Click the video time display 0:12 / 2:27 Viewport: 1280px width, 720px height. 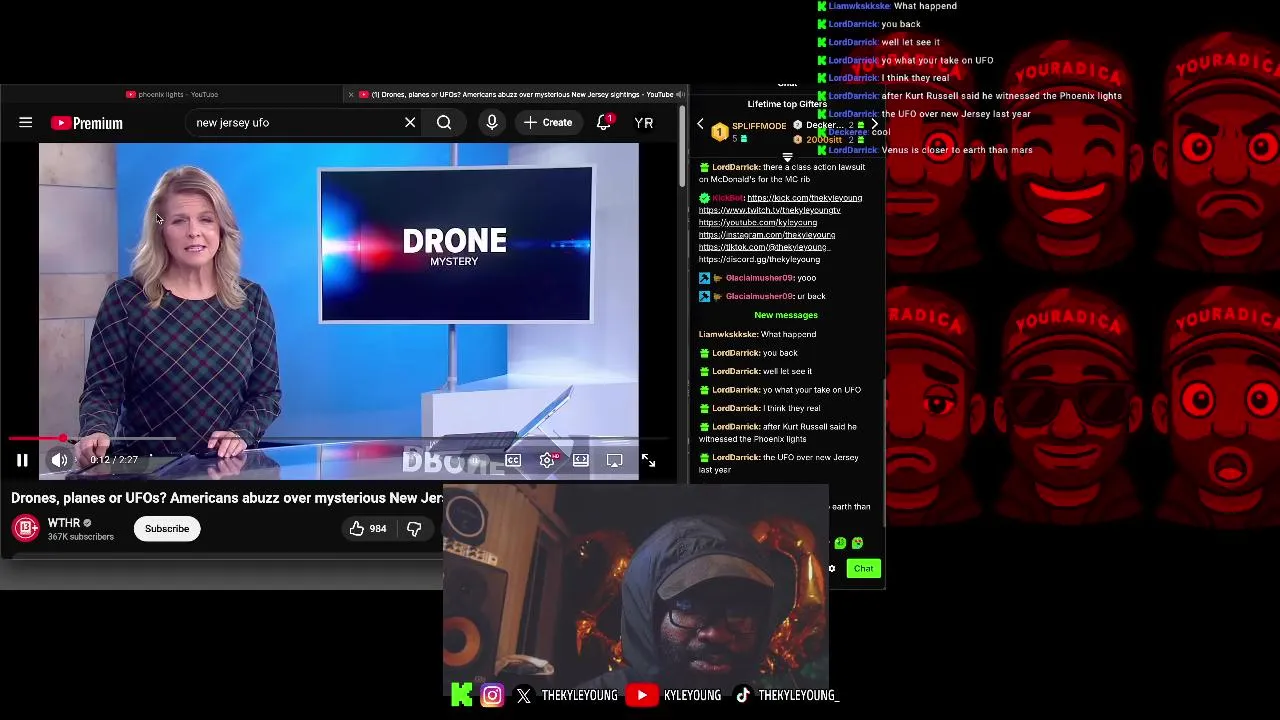[114, 460]
